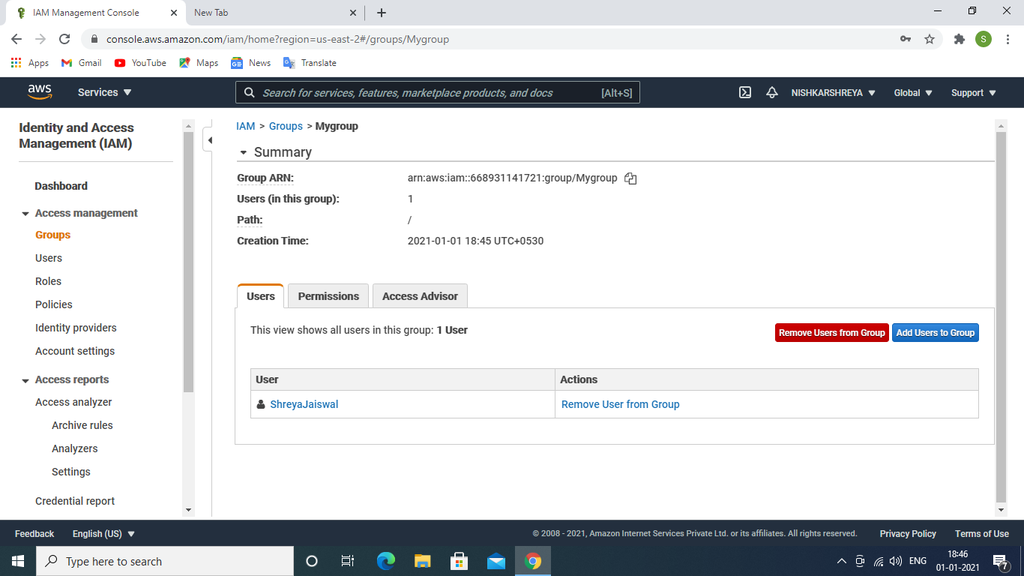1024x576 pixels.
Task: Collapse the Summary section
Action: [x=243, y=152]
